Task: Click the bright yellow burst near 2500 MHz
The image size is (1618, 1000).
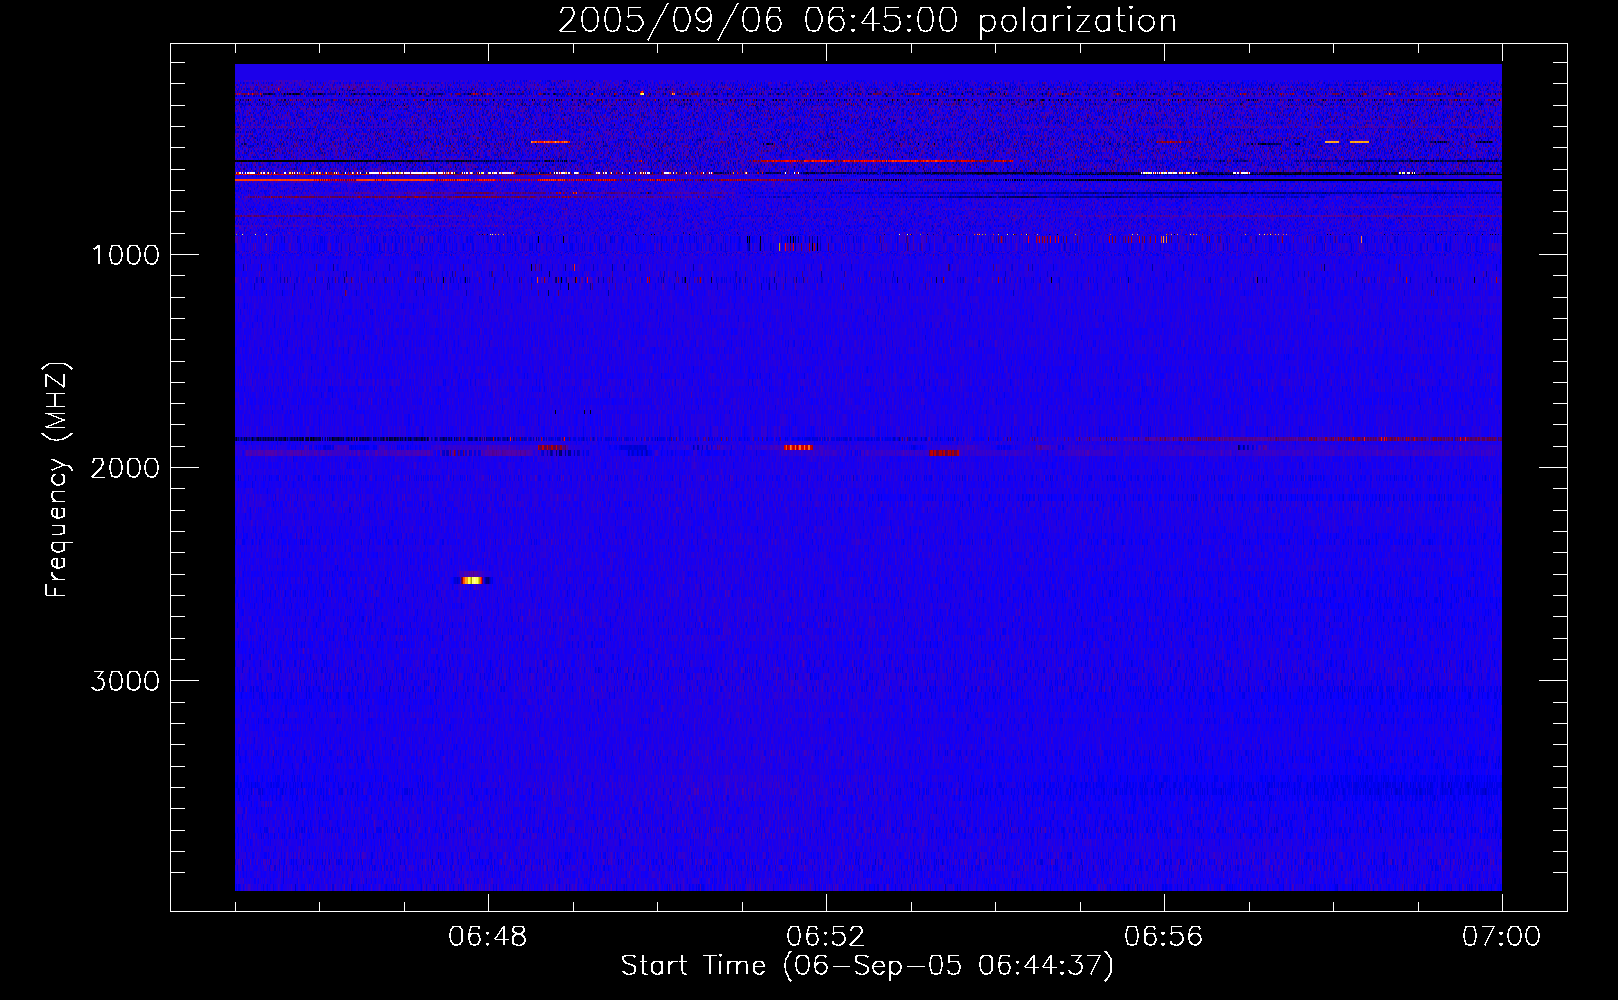Action: pos(473,580)
